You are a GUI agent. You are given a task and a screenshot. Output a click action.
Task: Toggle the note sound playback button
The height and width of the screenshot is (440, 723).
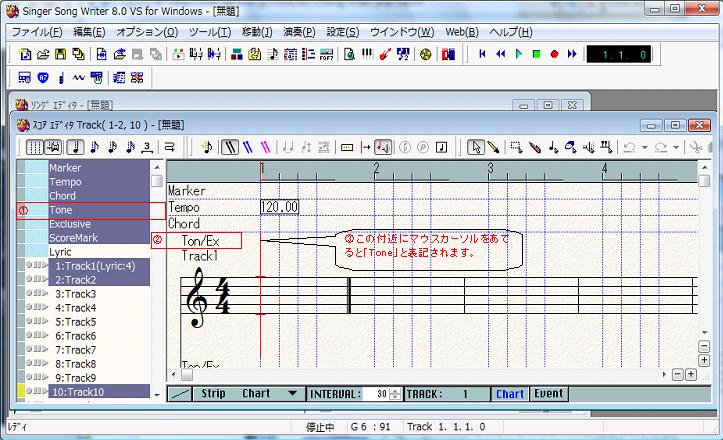383,147
